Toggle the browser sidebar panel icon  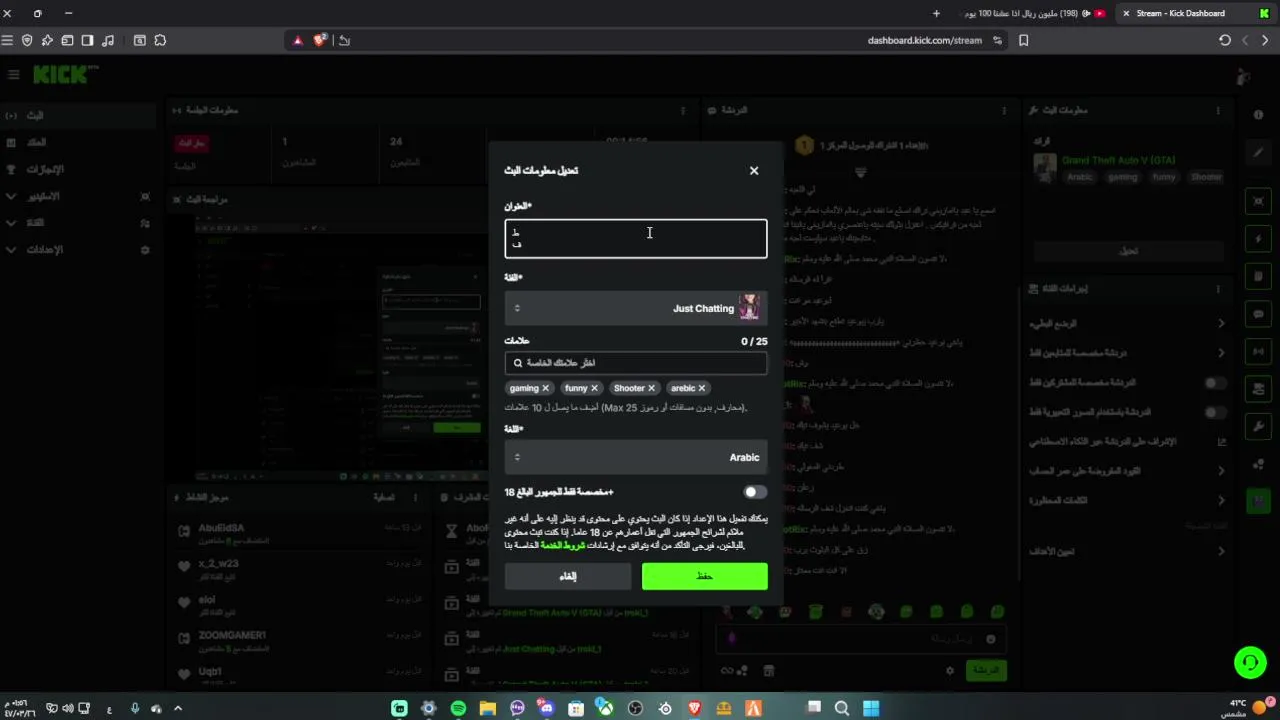(87, 40)
